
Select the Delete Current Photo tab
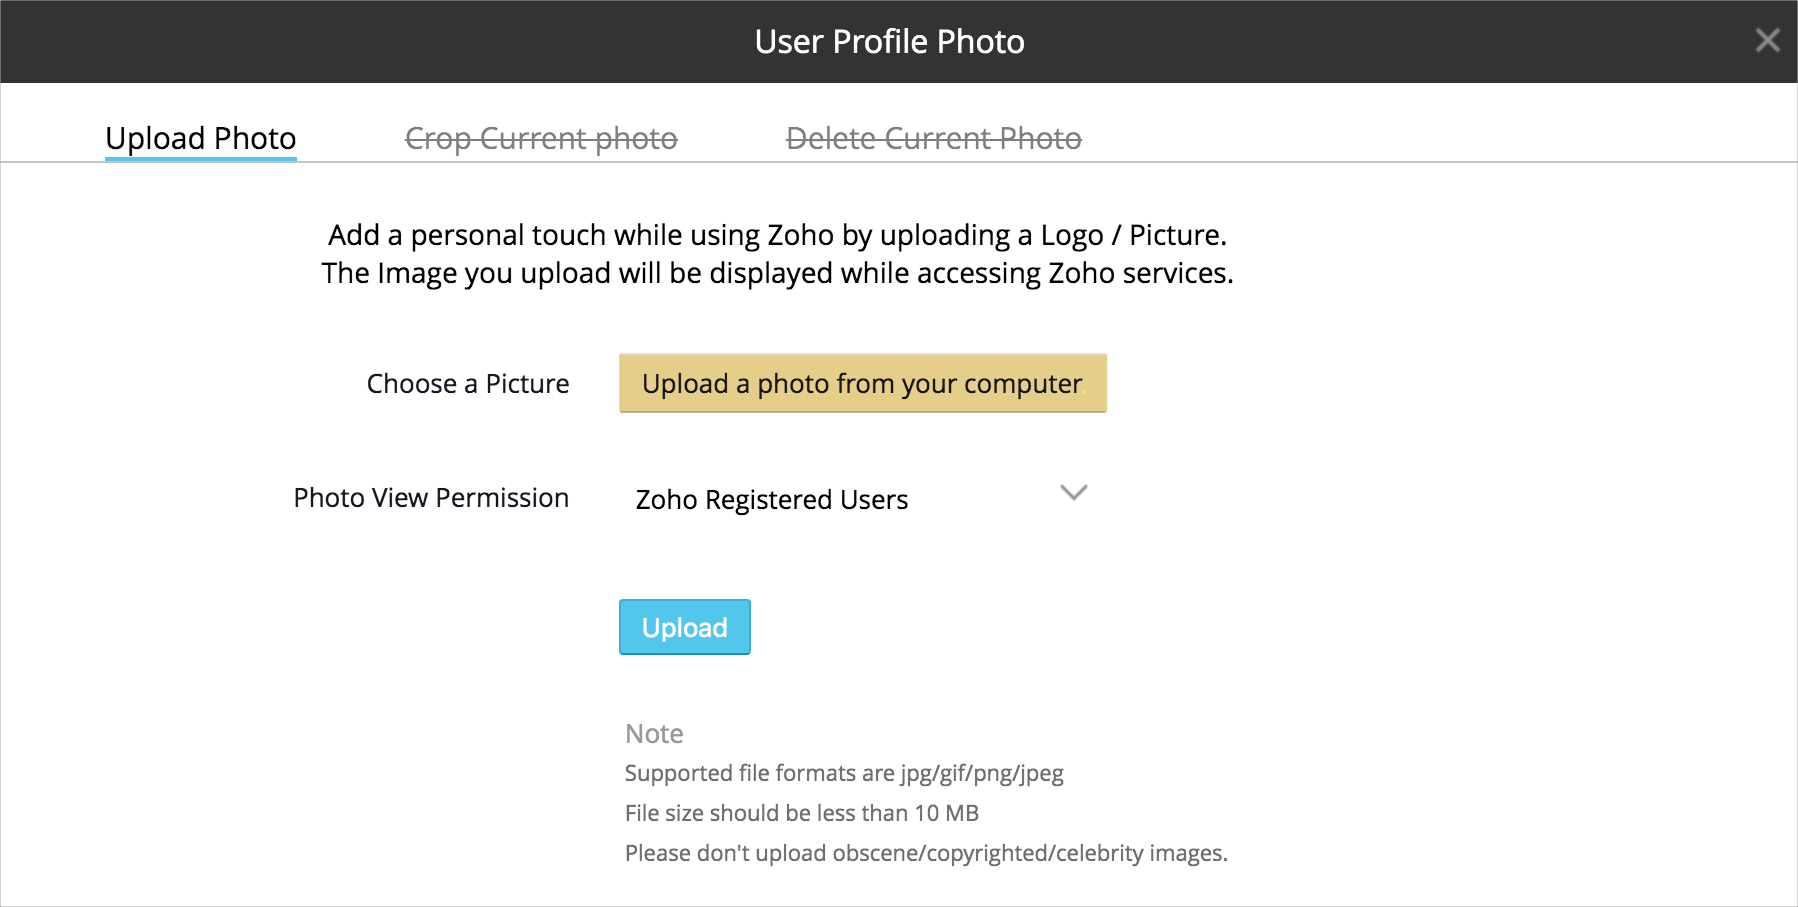(x=933, y=138)
